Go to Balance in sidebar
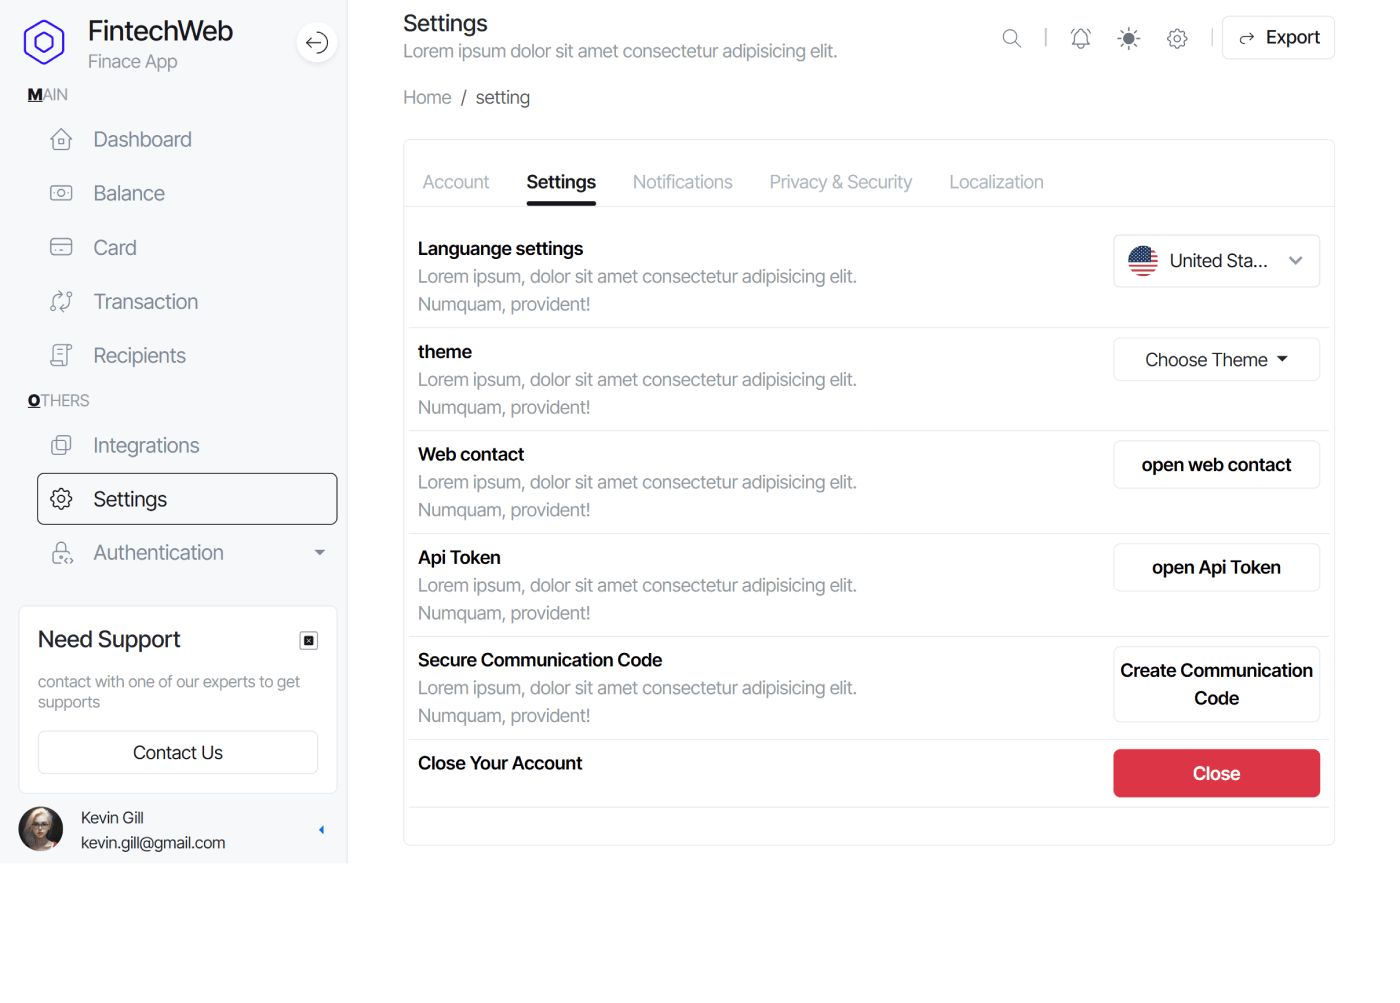 [x=187, y=193]
